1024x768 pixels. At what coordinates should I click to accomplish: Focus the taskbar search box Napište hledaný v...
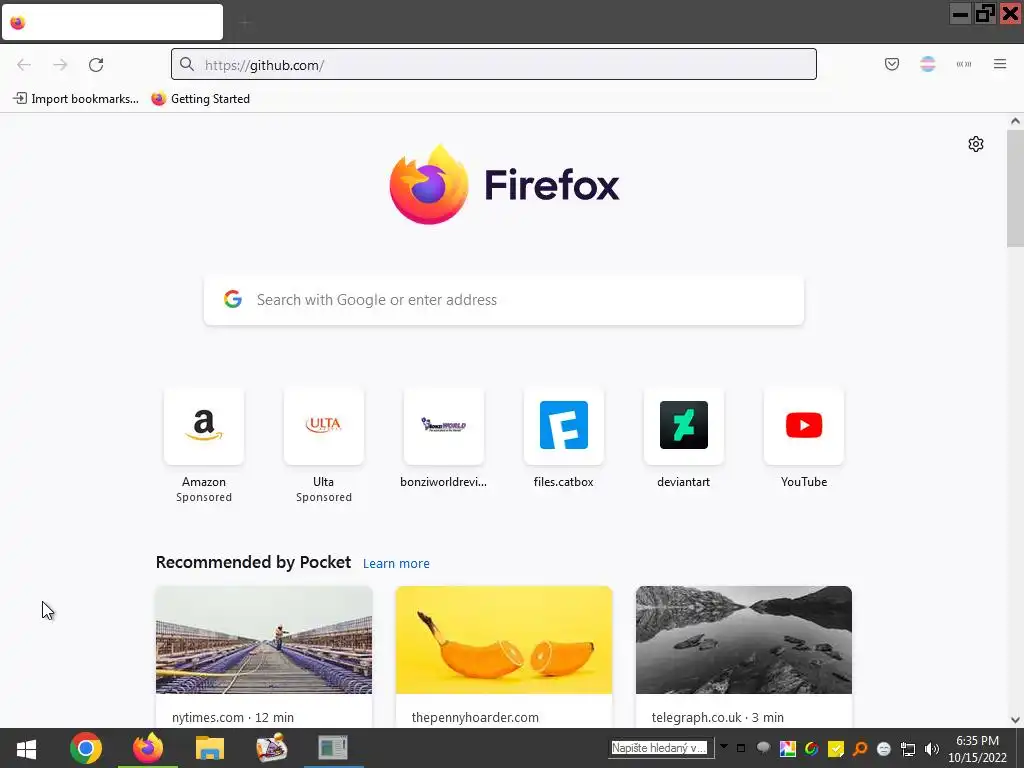[660, 748]
